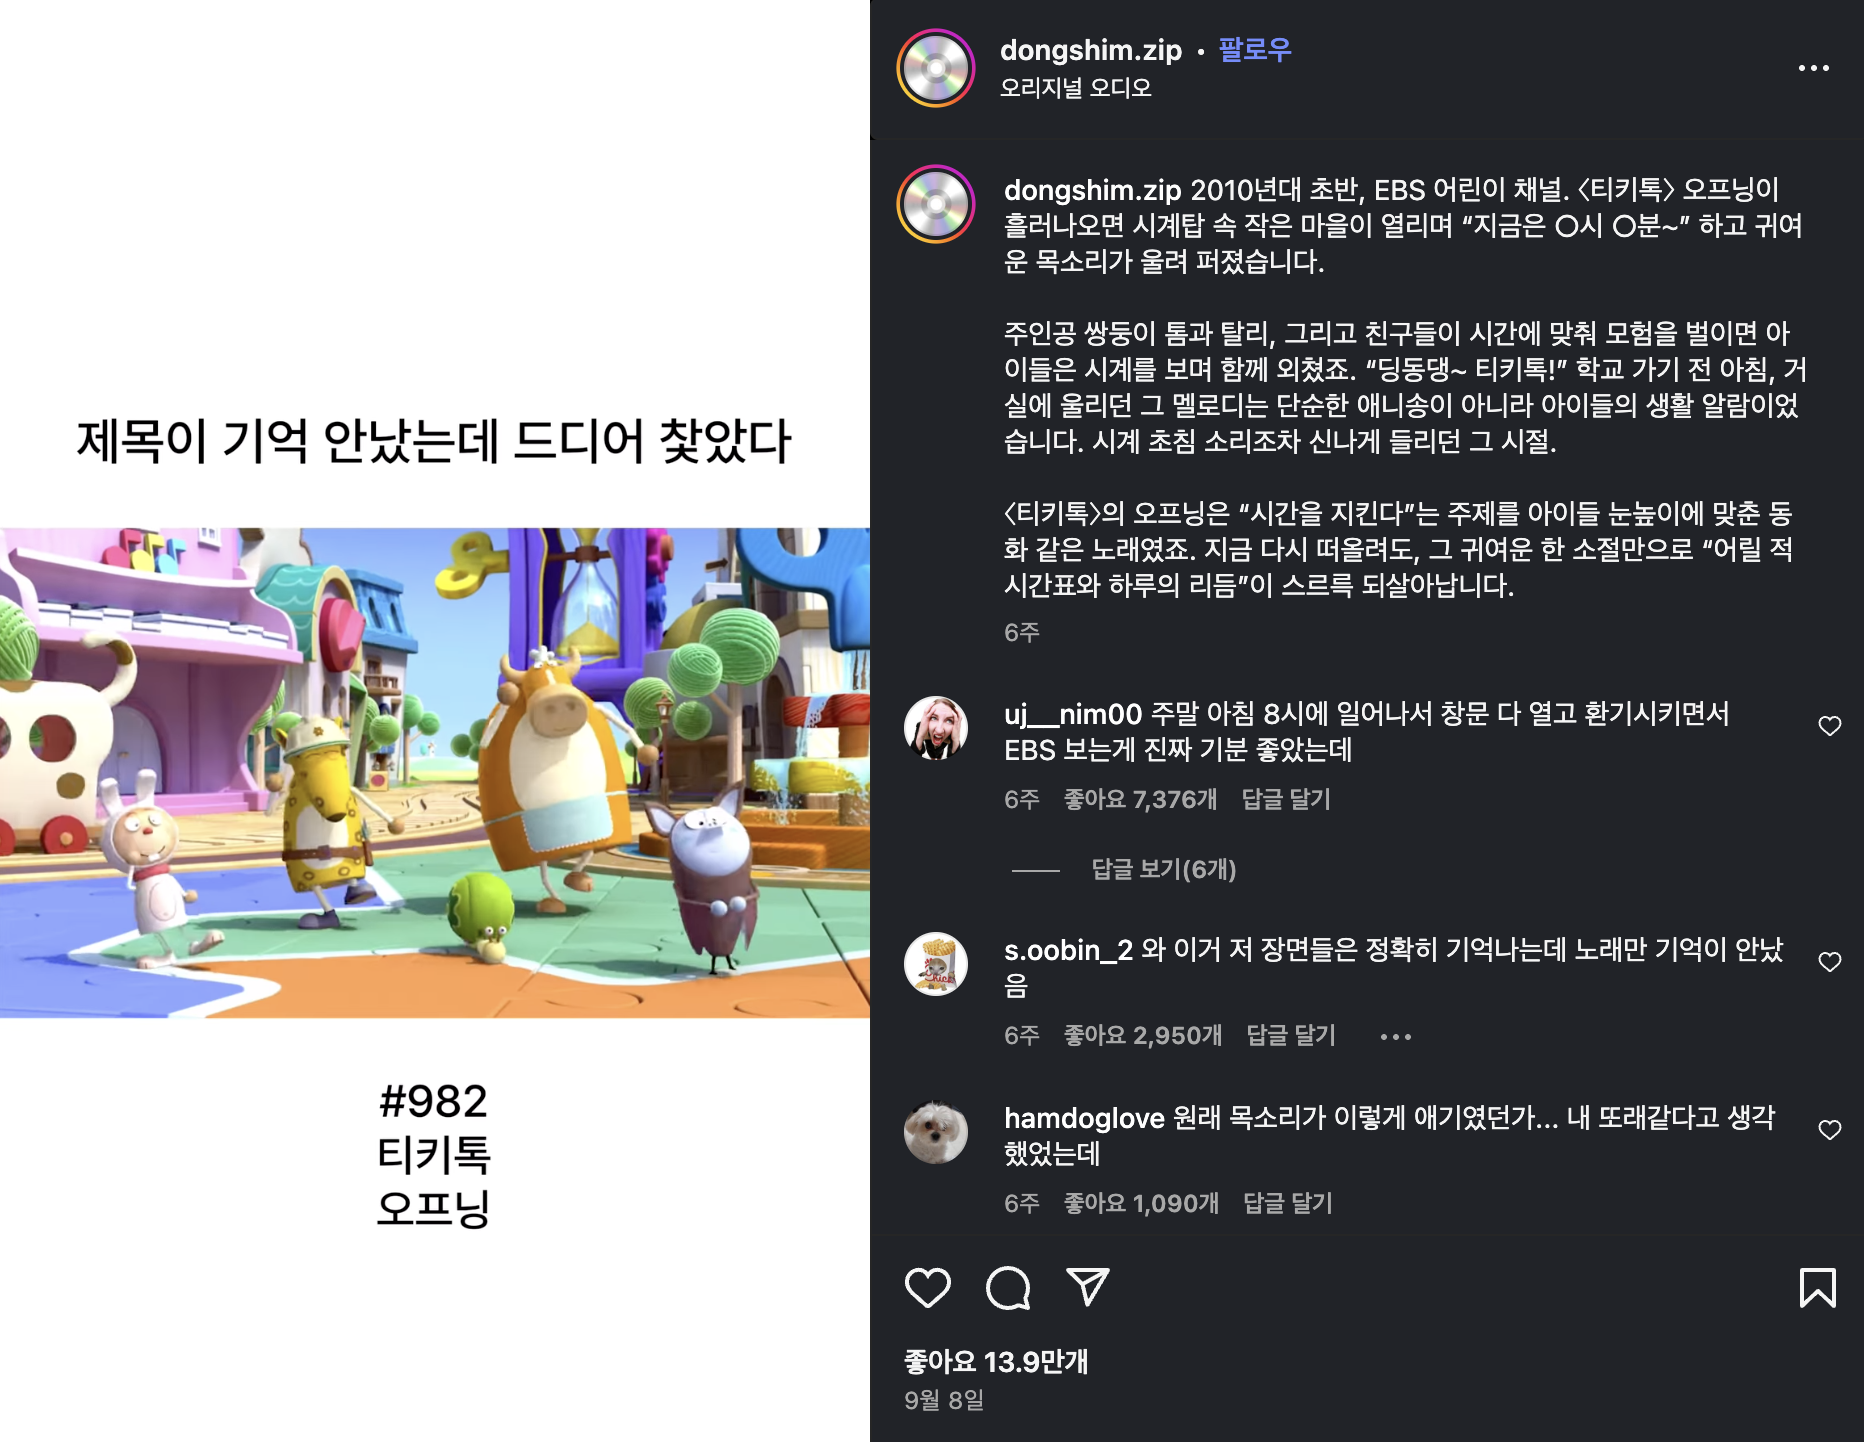Image resolution: width=1864 pixels, height=1442 pixels.
Task: Open uj__nim00's profile picture
Action: 936,728
